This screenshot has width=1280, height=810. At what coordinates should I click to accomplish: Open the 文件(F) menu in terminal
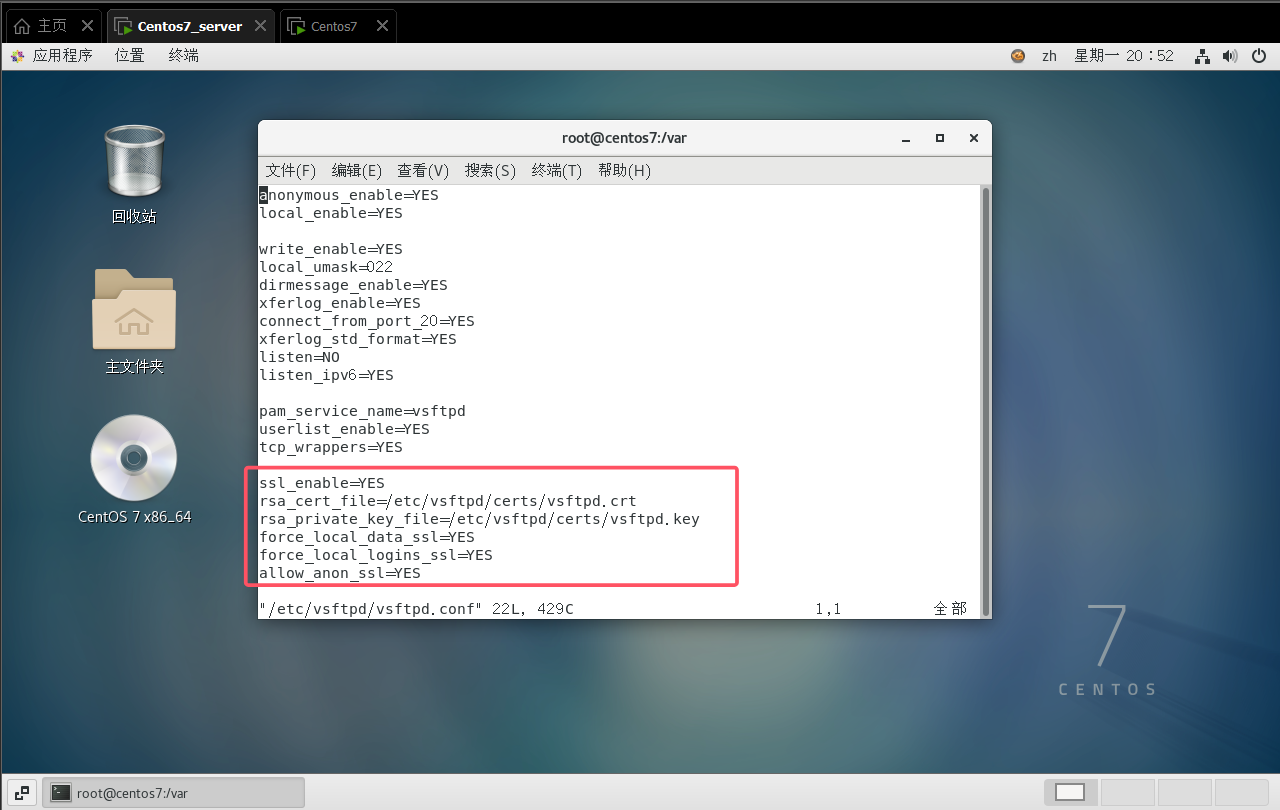pyautogui.click(x=290, y=171)
